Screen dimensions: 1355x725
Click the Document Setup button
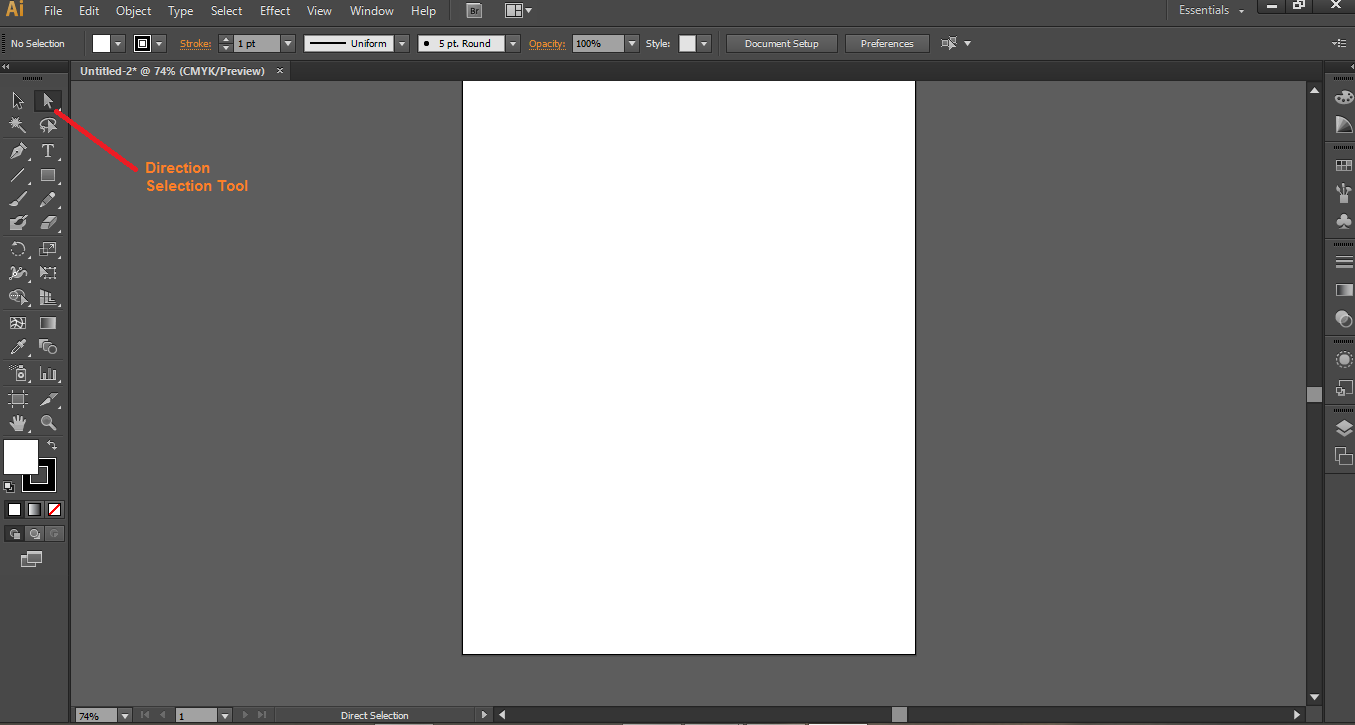pos(781,44)
